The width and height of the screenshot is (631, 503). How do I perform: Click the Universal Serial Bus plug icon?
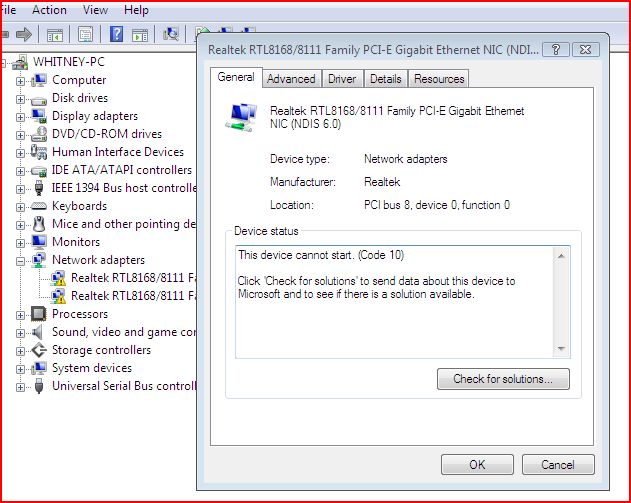coord(39,386)
